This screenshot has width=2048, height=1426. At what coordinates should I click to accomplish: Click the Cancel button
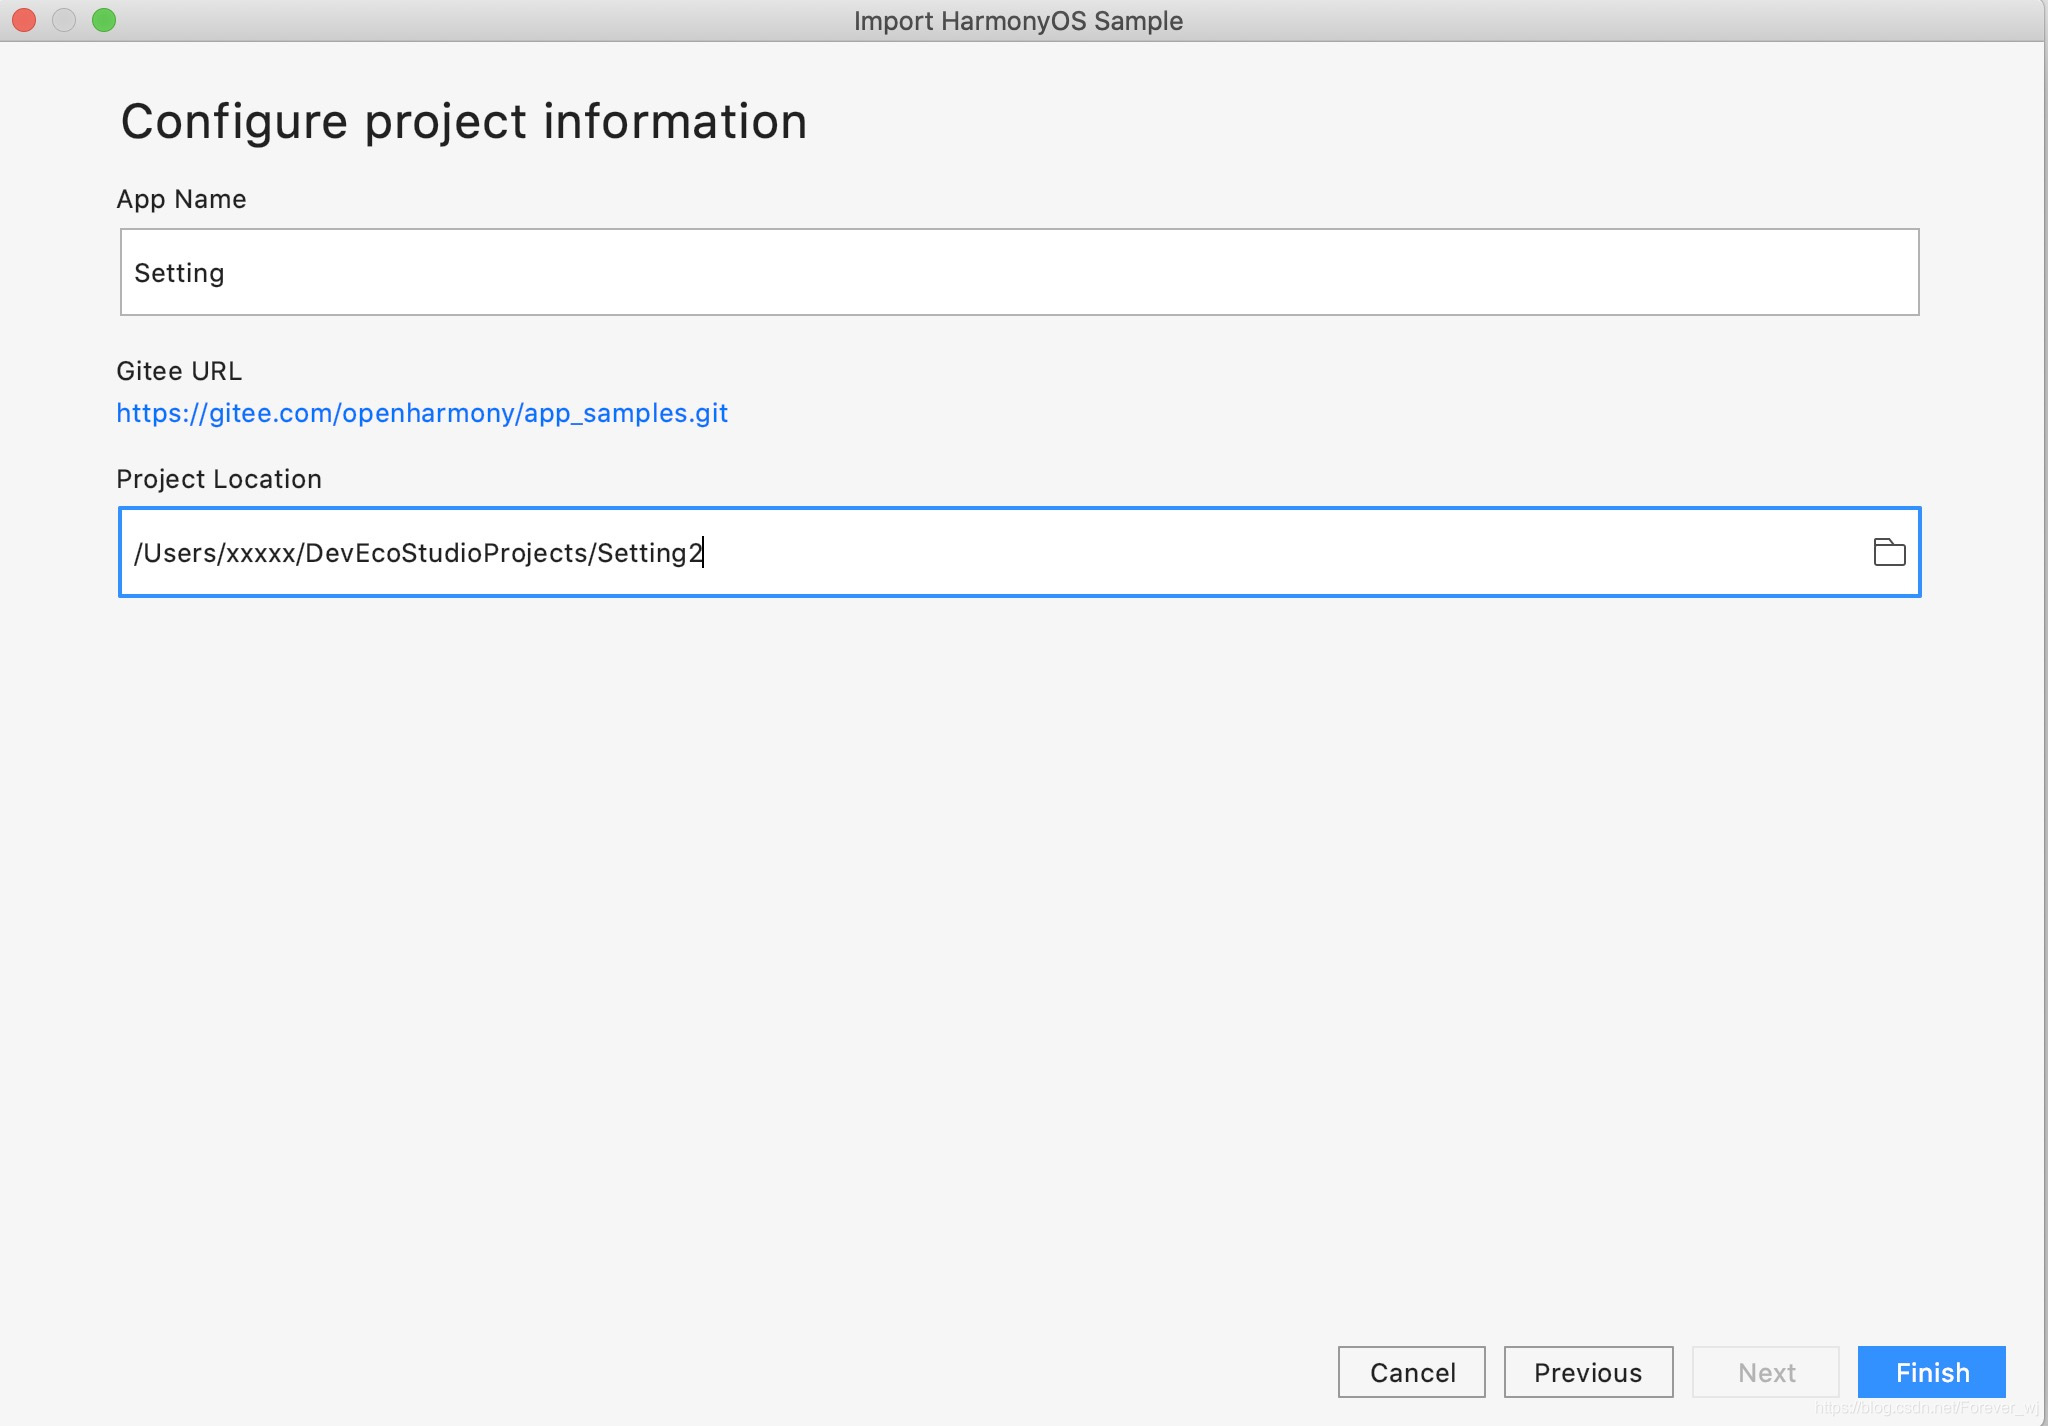1411,1372
